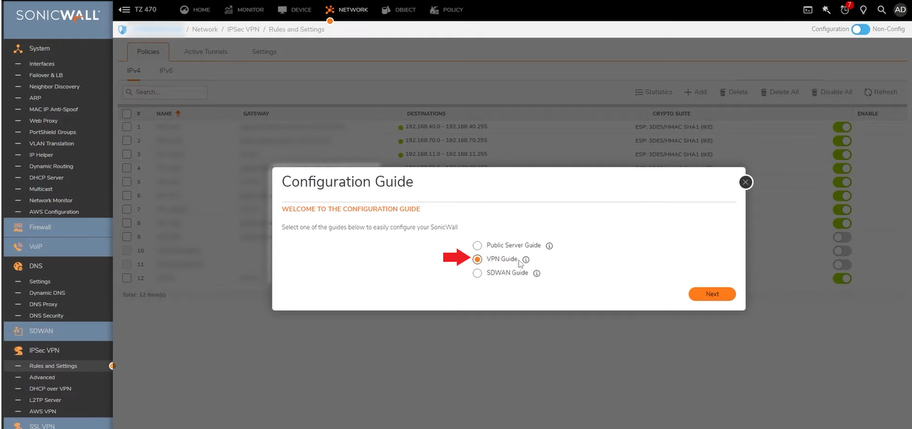This screenshot has height=429, width=912.
Task: Click the Search field in policies table
Action: point(165,92)
